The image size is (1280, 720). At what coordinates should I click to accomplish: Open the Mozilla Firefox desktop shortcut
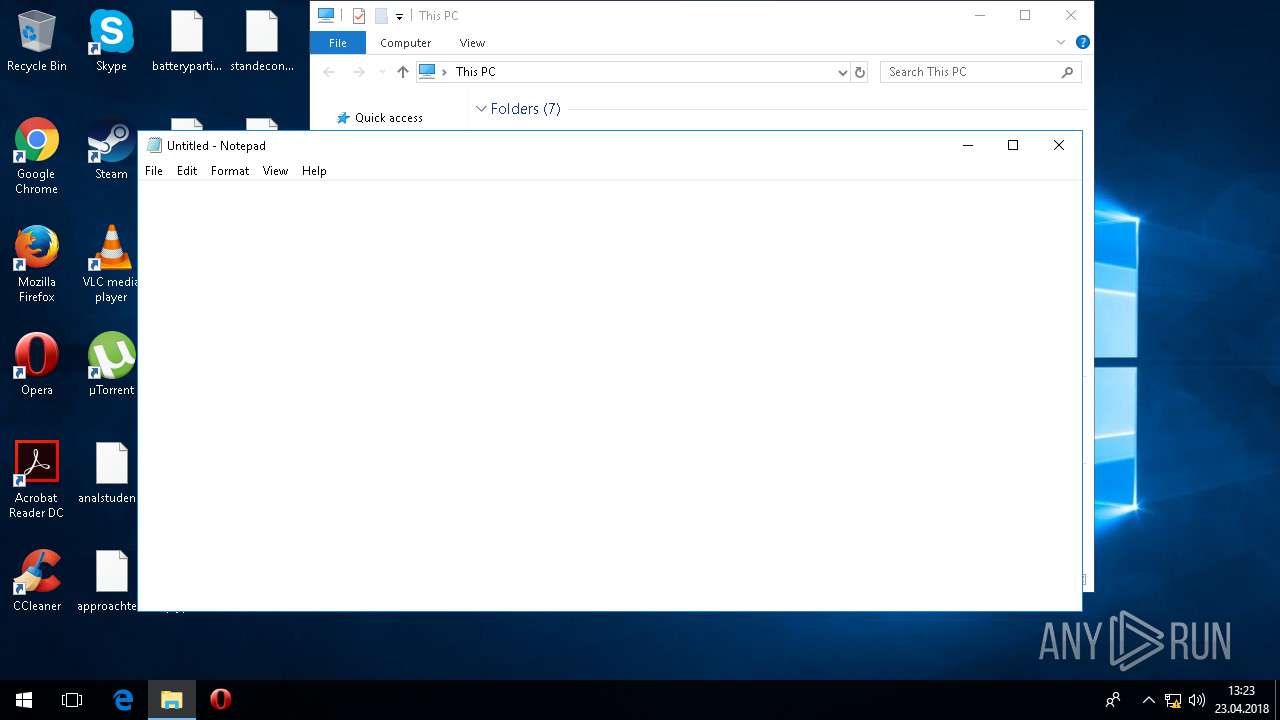37,264
